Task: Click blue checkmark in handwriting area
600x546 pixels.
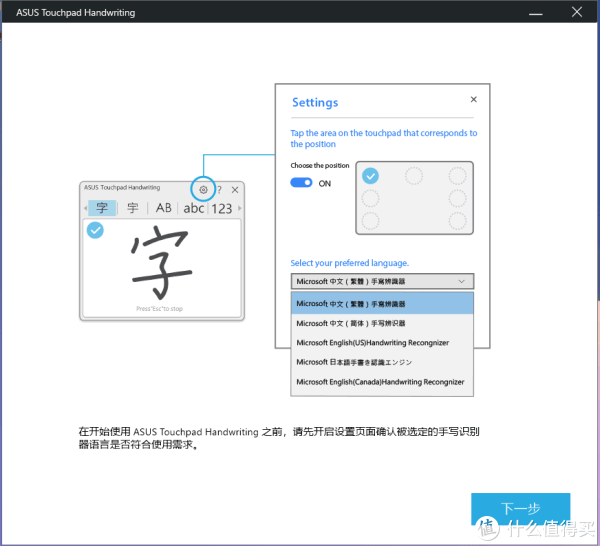Action: pos(95,230)
